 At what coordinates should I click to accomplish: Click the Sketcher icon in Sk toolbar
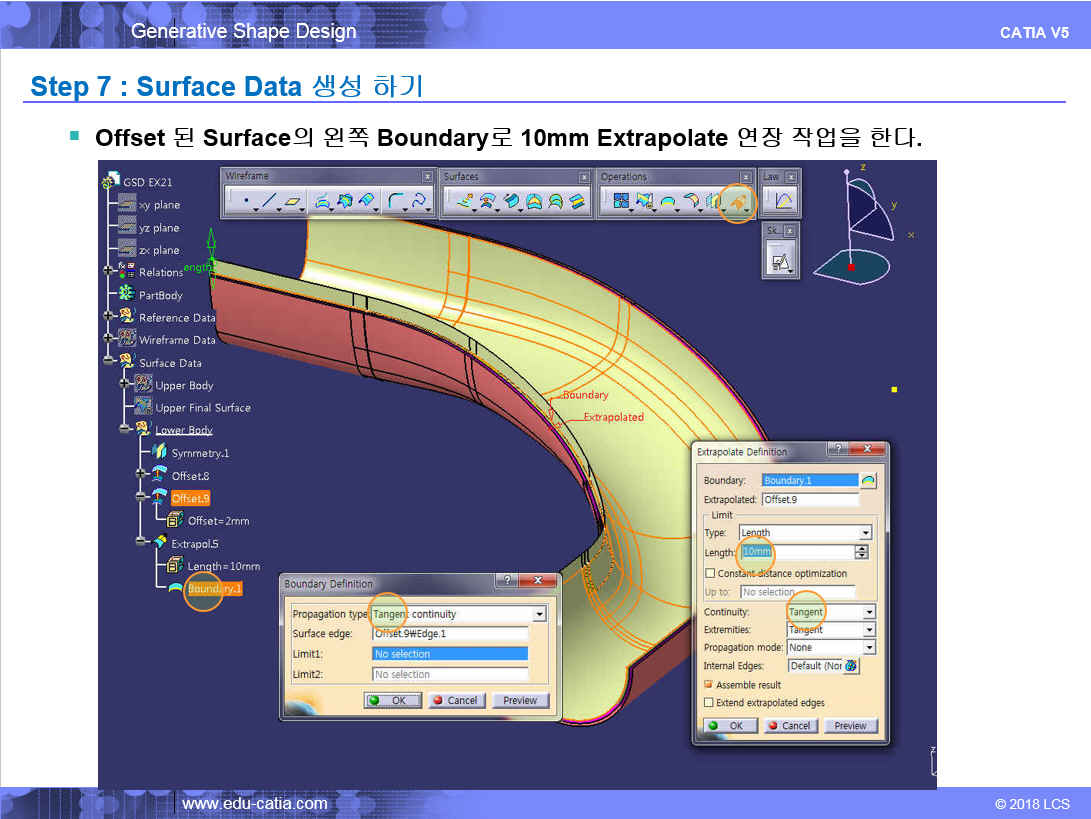point(780,262)
